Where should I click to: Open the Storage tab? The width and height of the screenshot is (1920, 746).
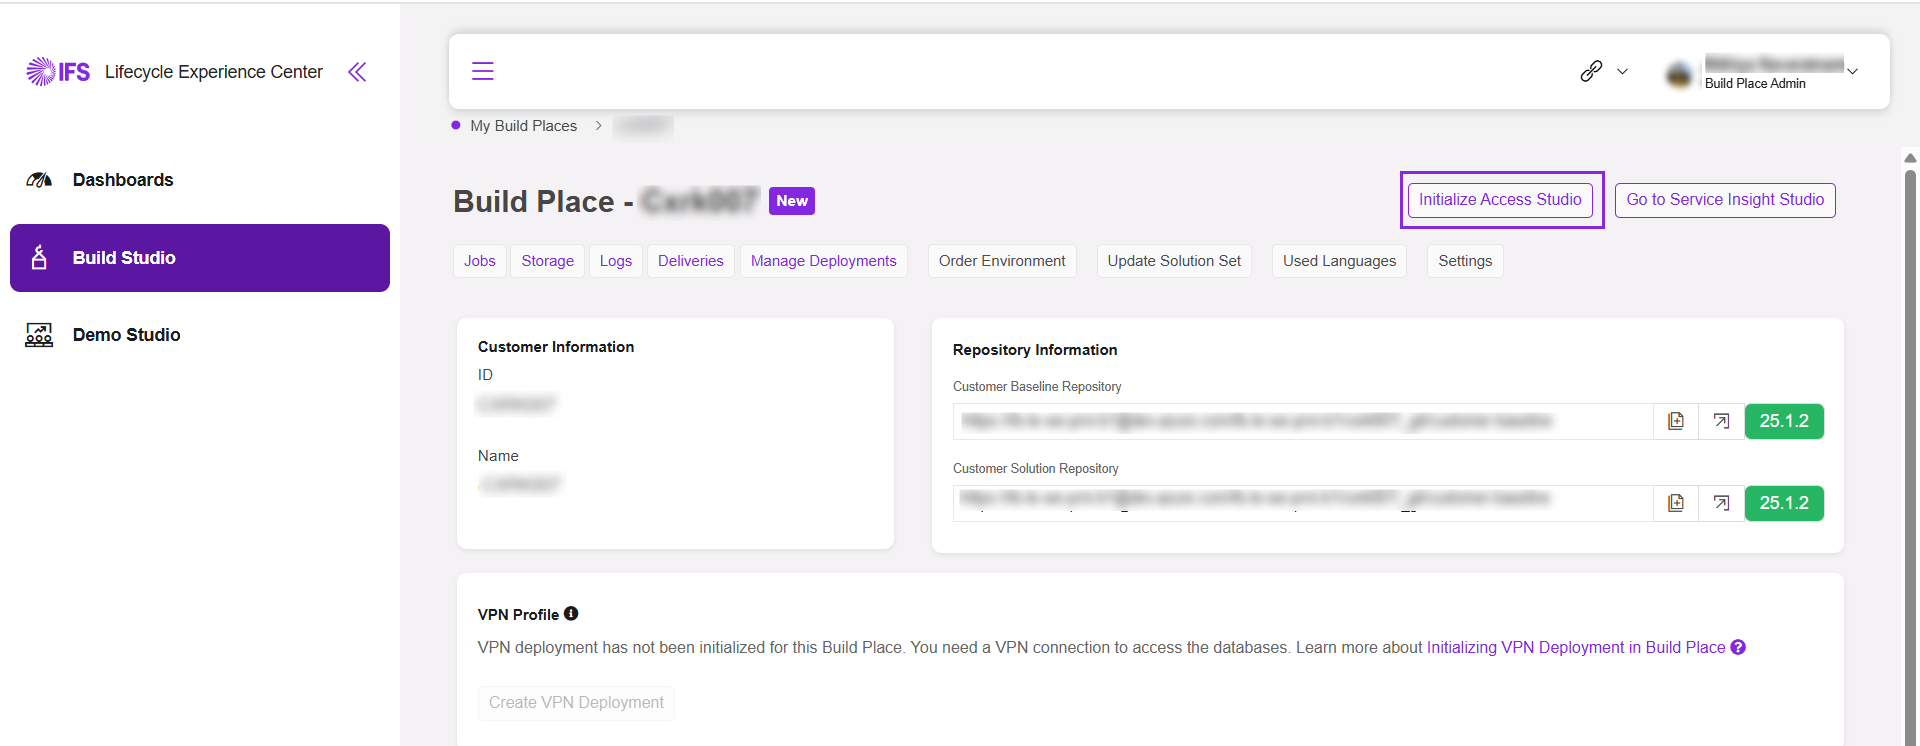point(548,261)
